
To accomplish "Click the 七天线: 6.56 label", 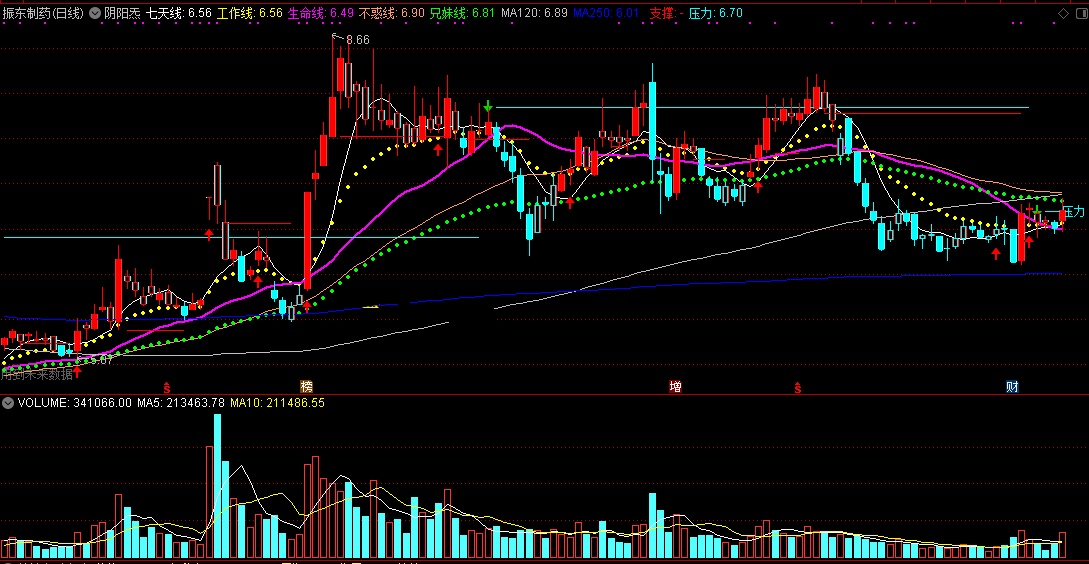I will click(179, 13).
